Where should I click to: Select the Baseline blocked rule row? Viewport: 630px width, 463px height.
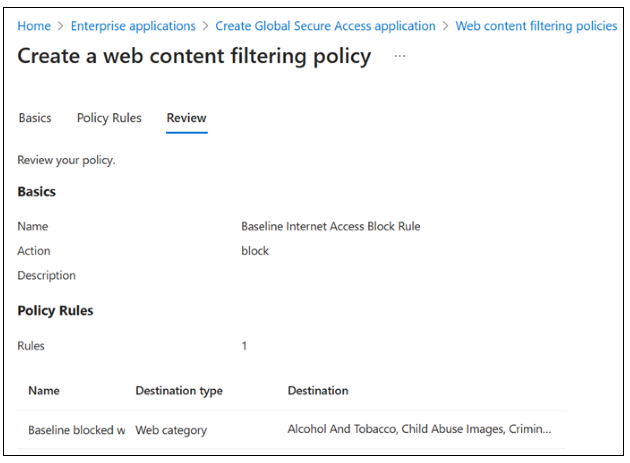[x=291, y=430]
